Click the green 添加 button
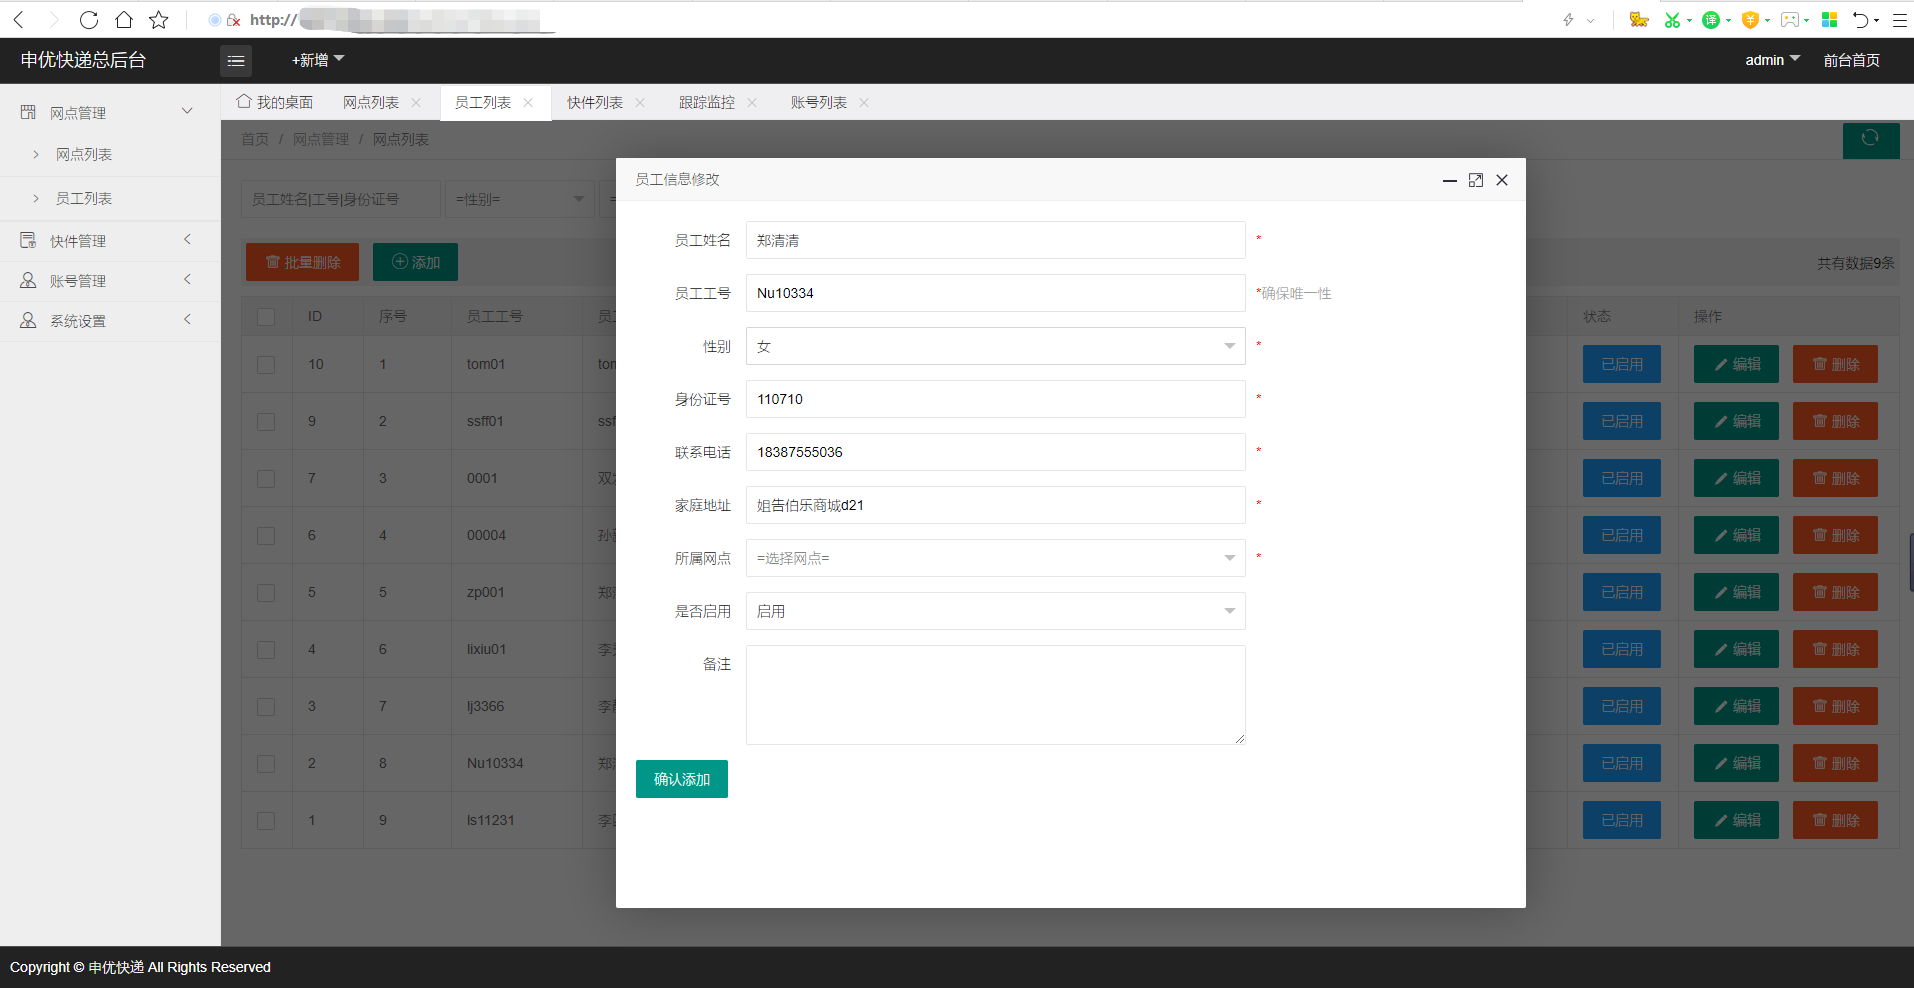 pyautogui.click(x=415, y=262)
